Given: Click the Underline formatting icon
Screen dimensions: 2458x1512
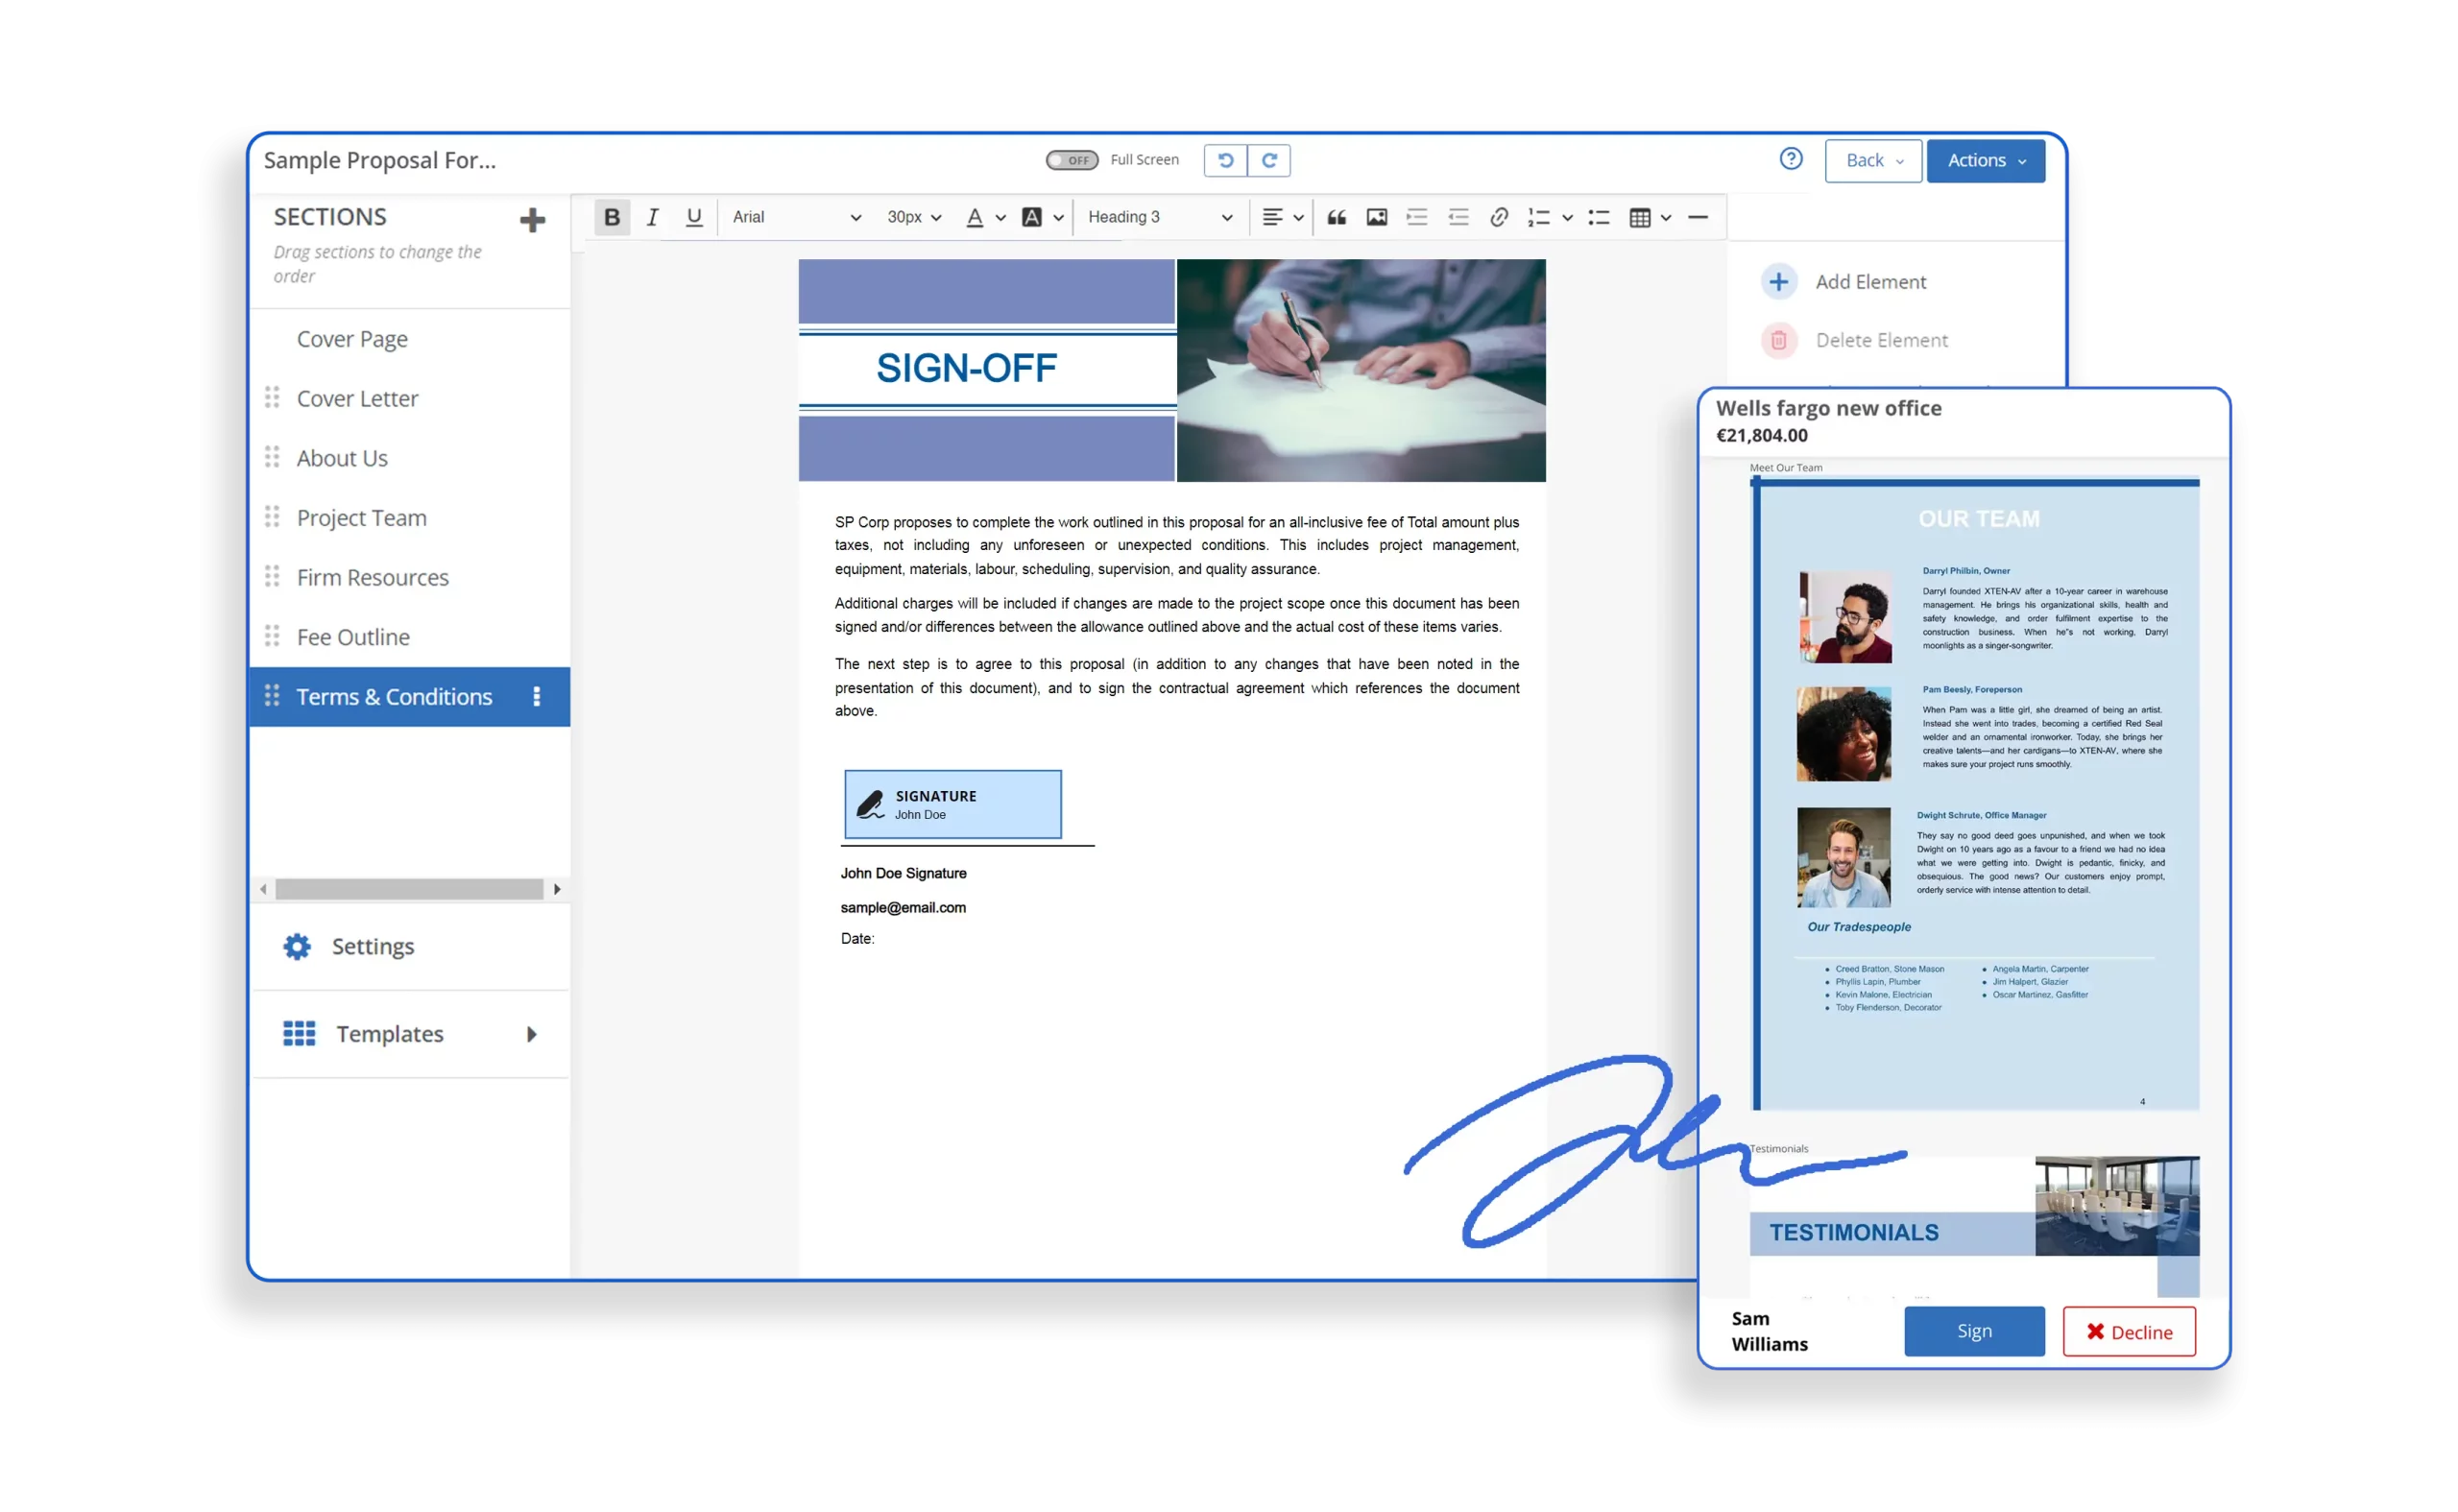Looking at the screenshot, I should [x=691, y=216].
